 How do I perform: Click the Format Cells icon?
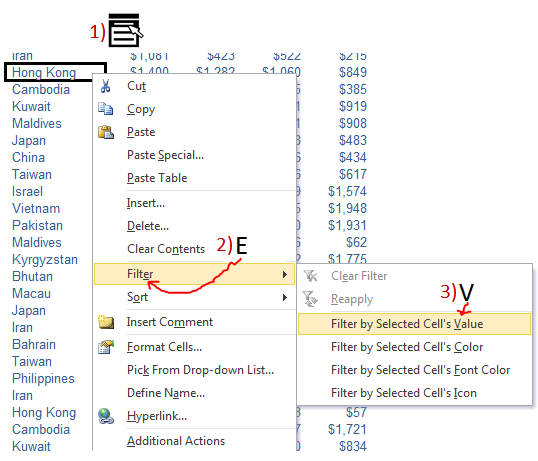tap(106, 347)
